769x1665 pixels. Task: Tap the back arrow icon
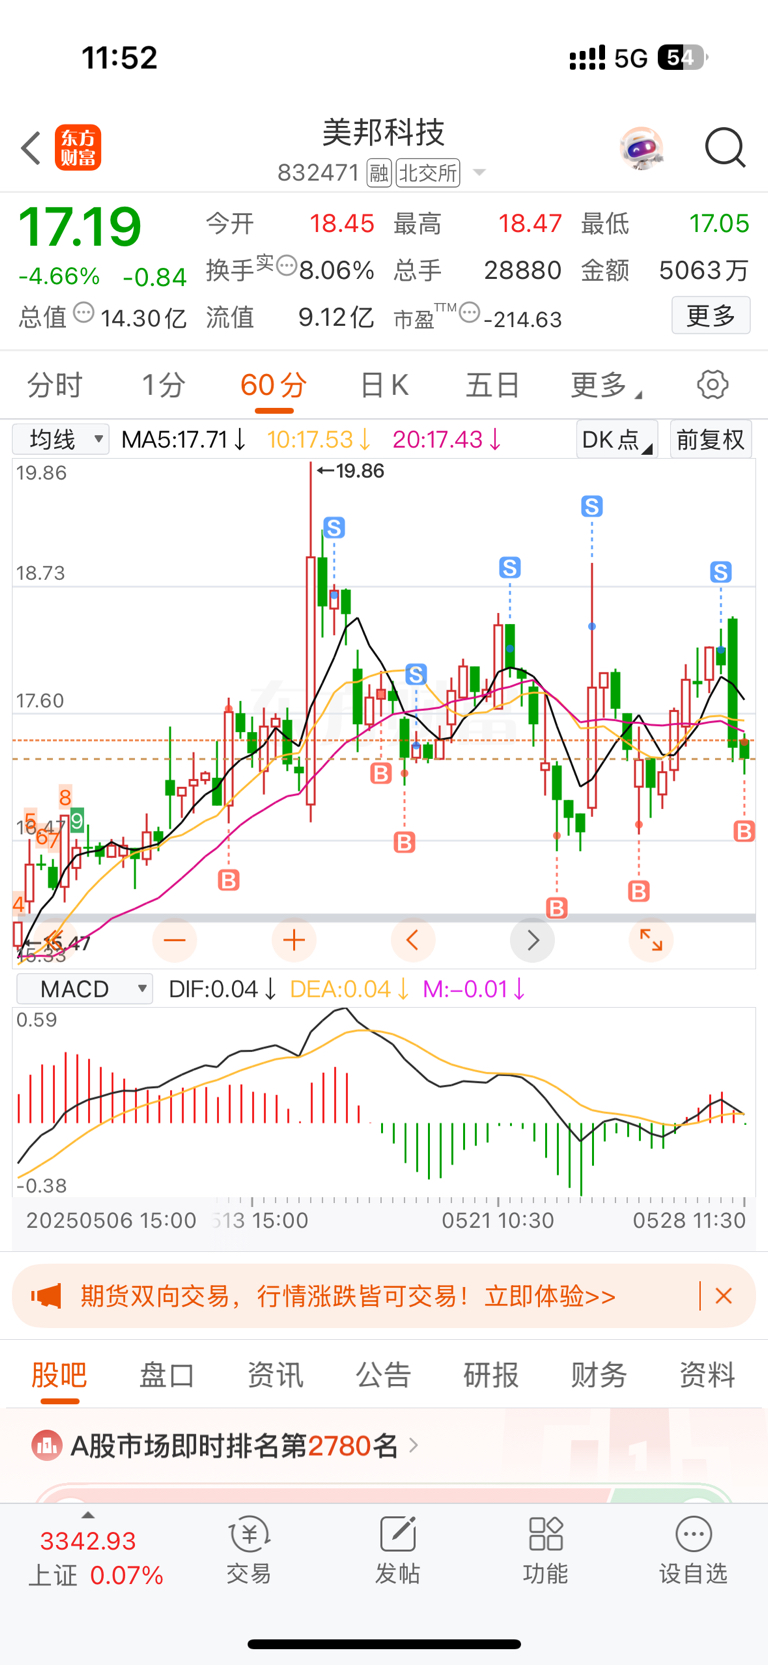[31, 148]
